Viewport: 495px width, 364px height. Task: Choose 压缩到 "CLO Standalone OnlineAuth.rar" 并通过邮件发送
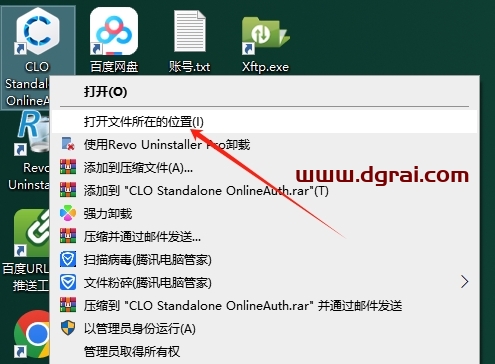(x=265, y=306)
